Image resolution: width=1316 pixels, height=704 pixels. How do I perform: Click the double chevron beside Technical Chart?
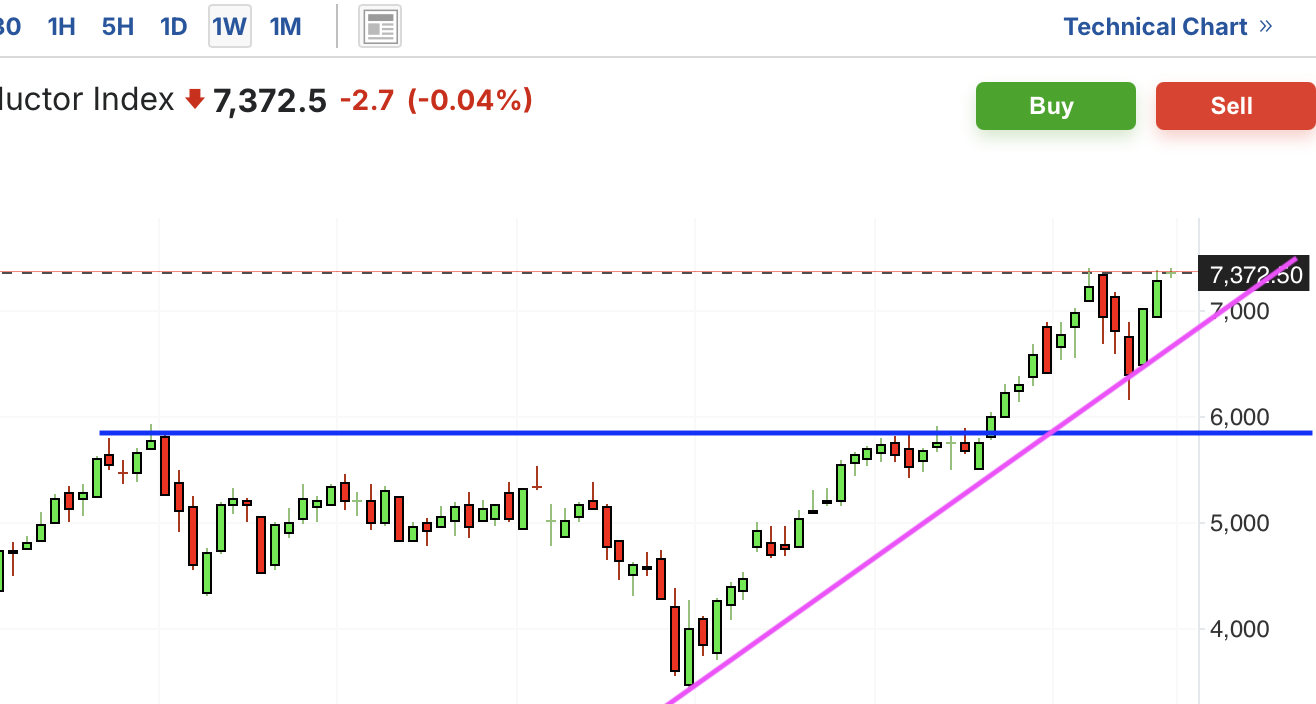(1266, 26)
